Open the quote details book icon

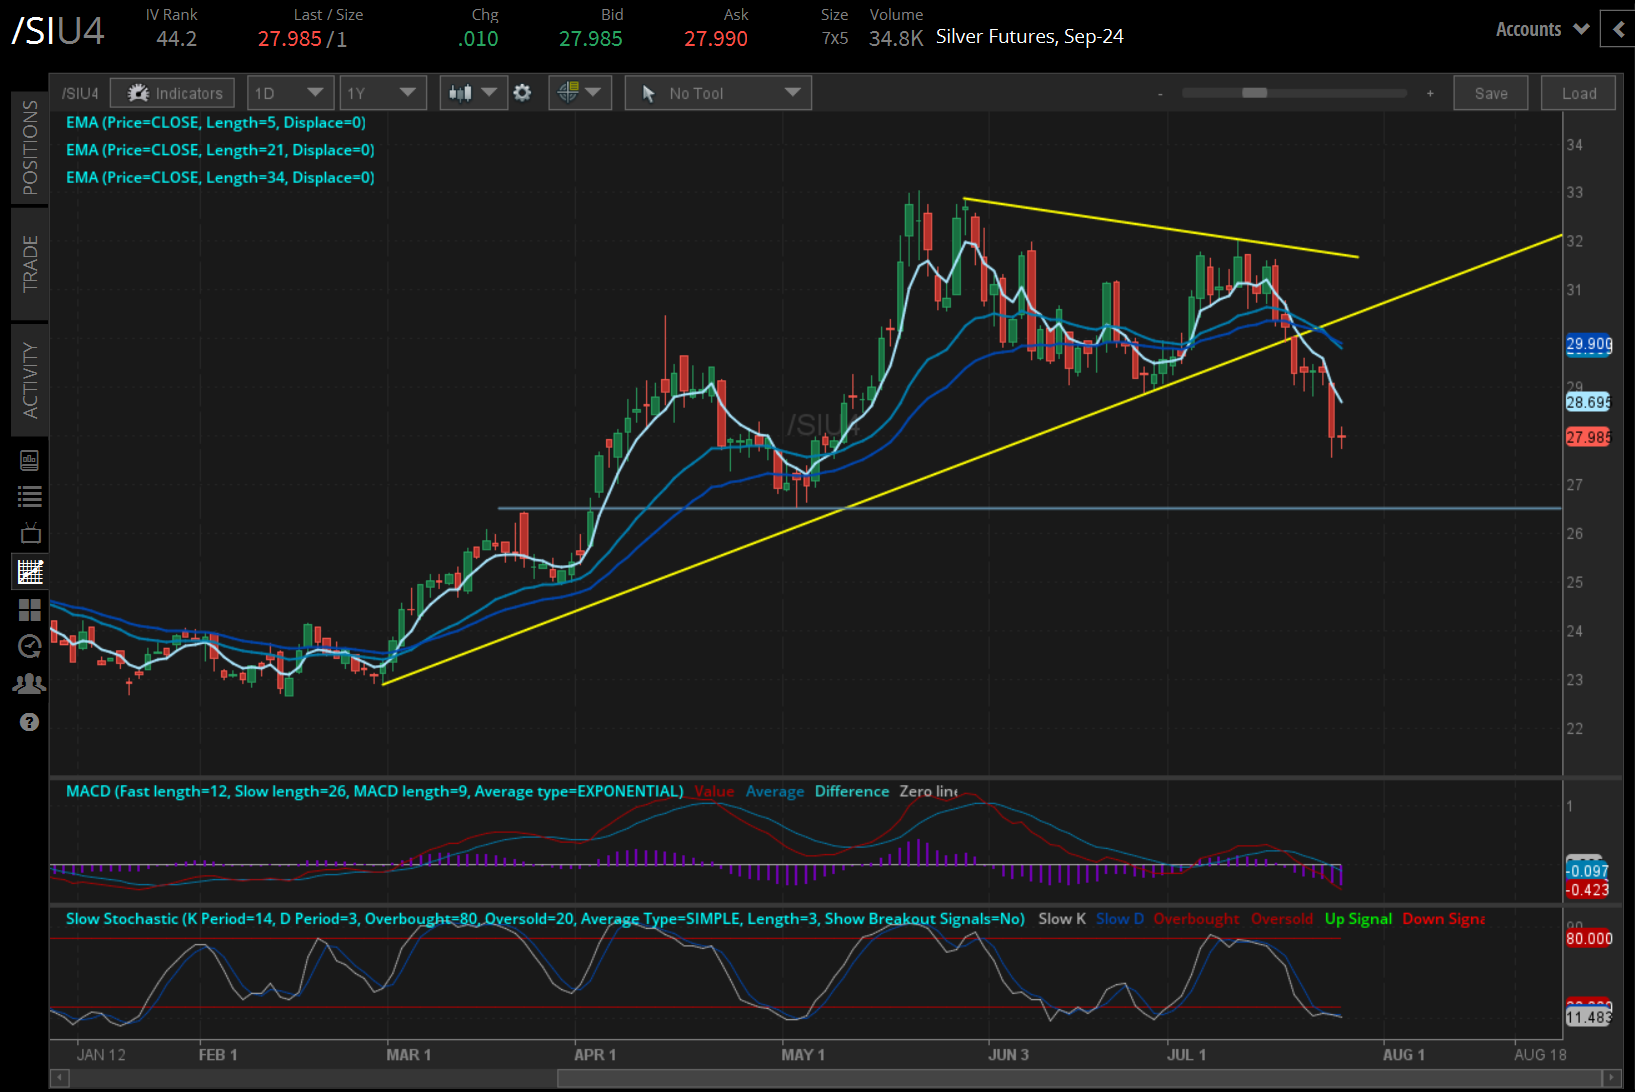click(29, 460)
